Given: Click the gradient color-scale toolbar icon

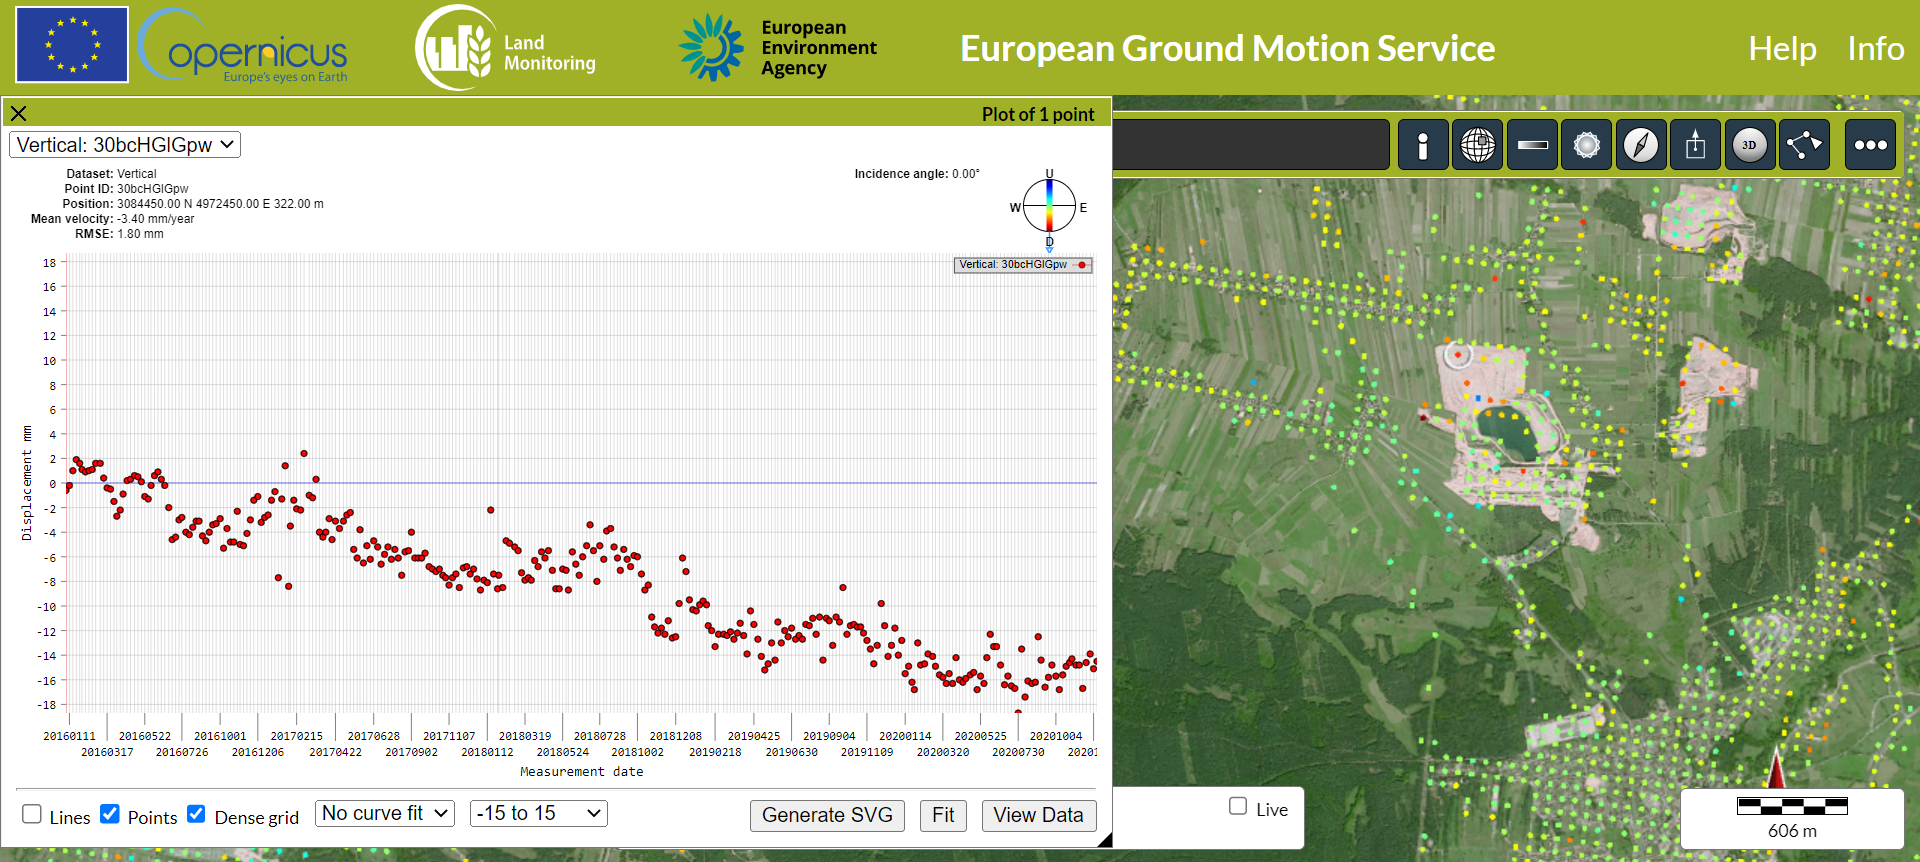Looking at the screenshot, I should coord(1532,145).
